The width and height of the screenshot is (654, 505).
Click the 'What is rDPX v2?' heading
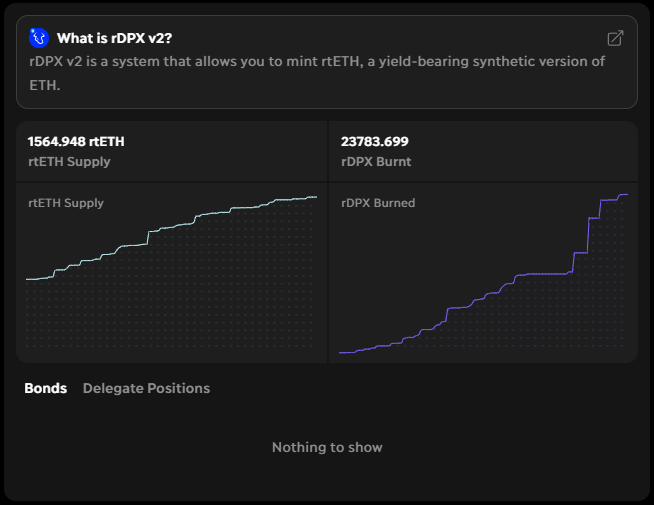pos(115,38)
